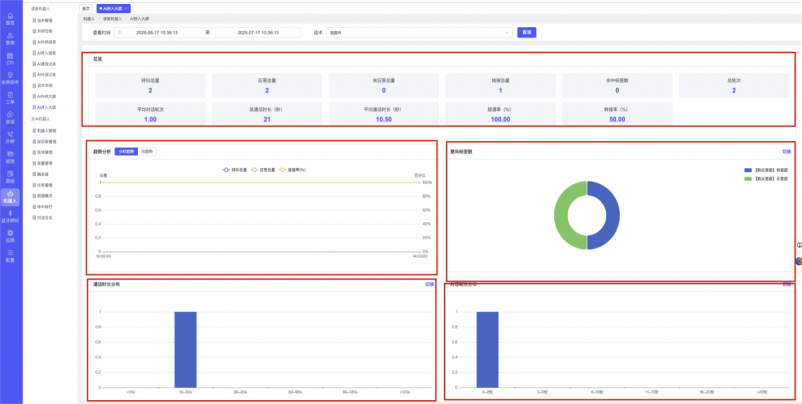The height and width of the screenshot is (404, 802).
Task: Close the AI转人大屏 tab
Action: tap(125, 8)
